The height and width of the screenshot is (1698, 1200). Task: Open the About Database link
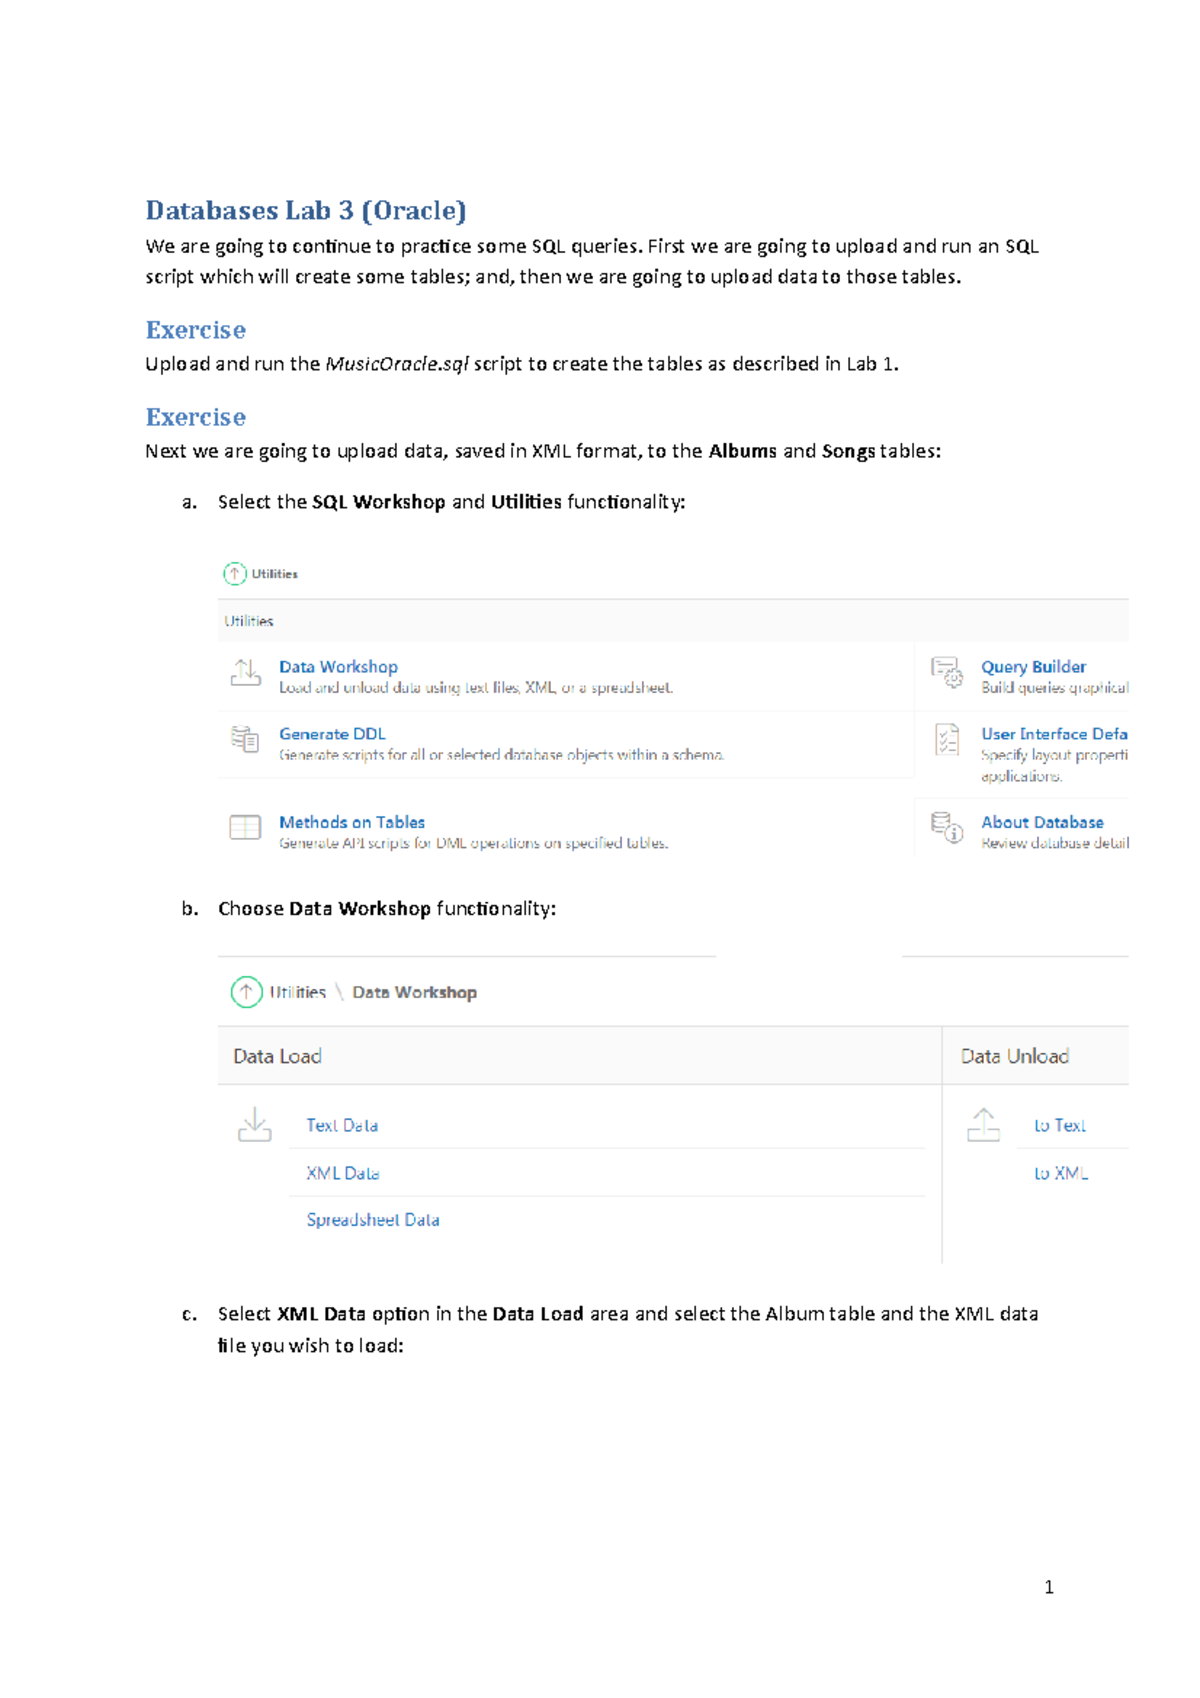coord(1042,822)
